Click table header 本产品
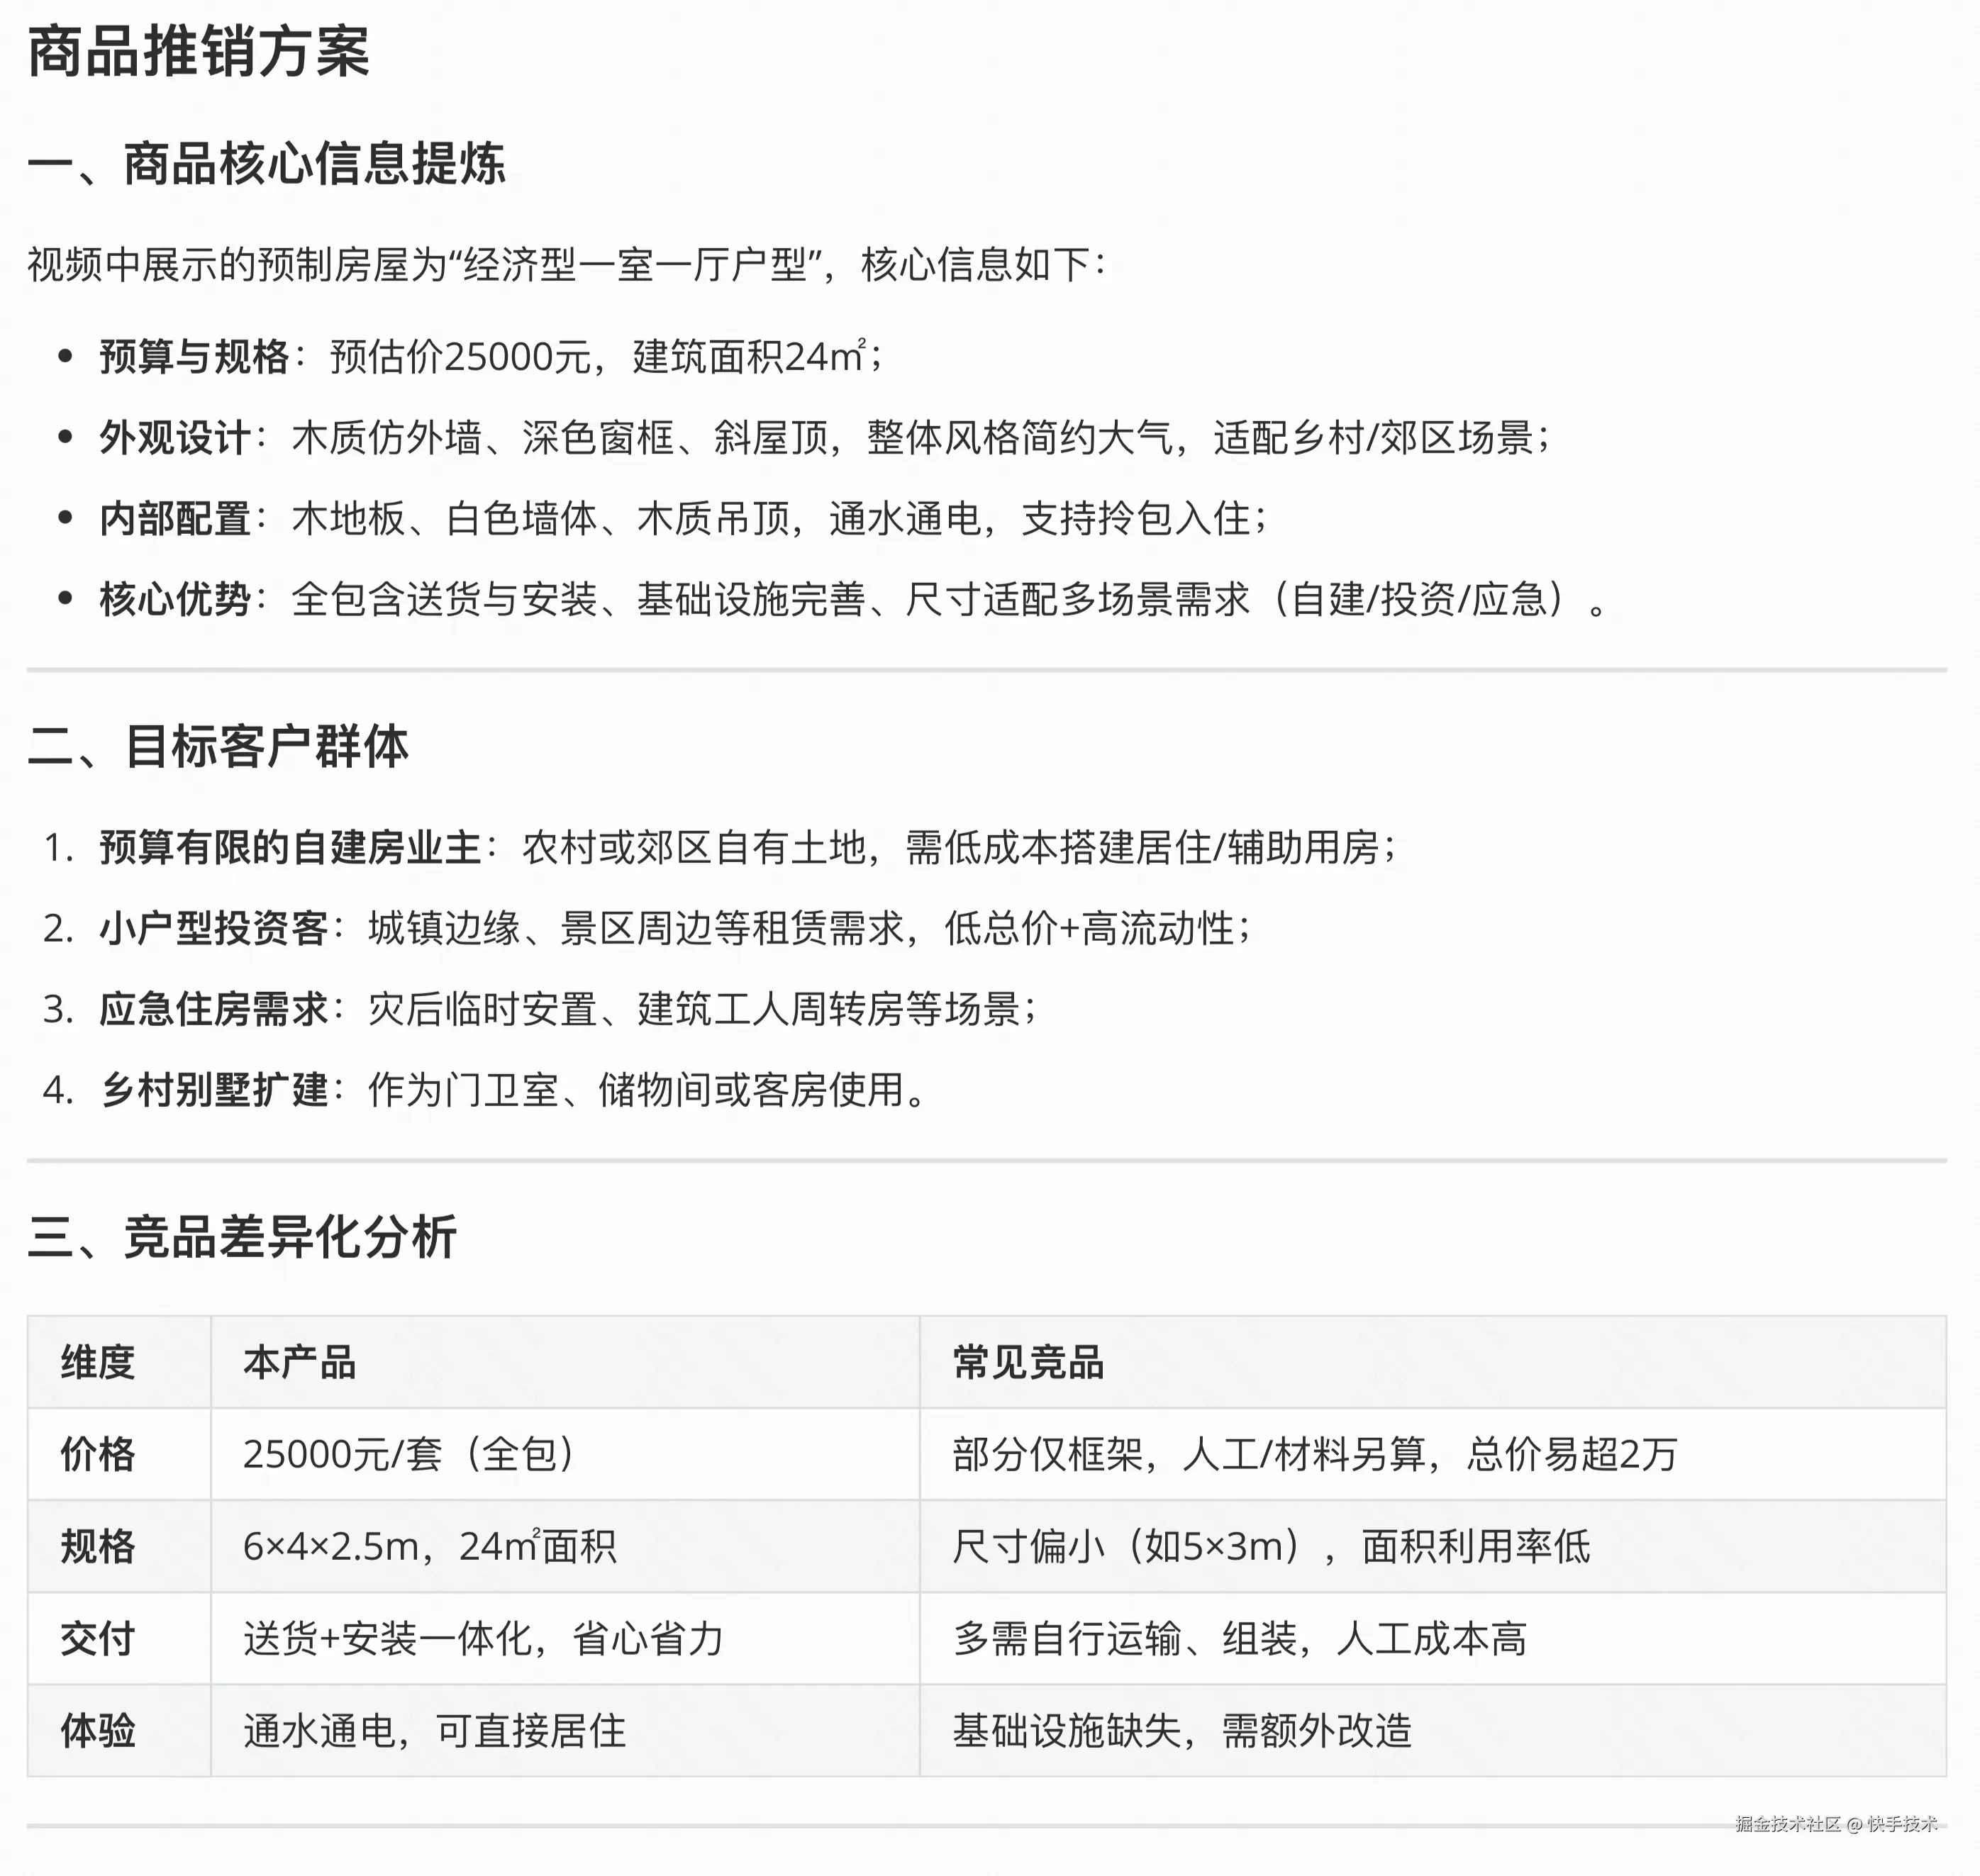This screenshot has width=1980, height=1876. (300, 1363)
